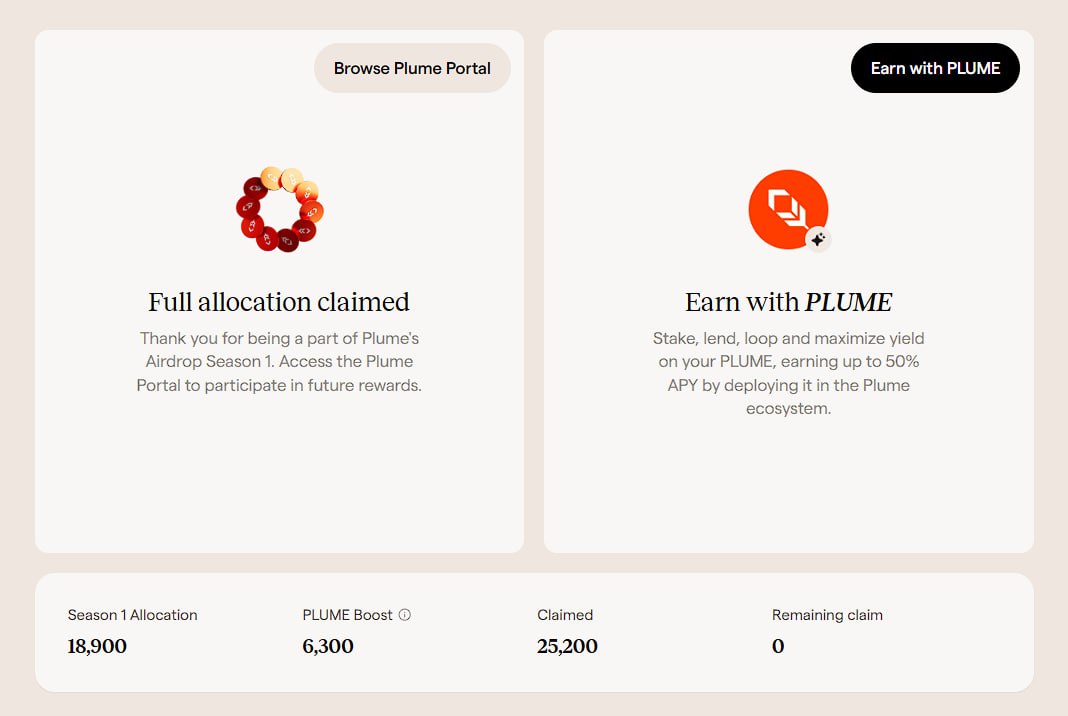Image resolution: width=1068 pixels, height=716 pixels.
Task: Click the Claimed label
Action: point(565,614)
